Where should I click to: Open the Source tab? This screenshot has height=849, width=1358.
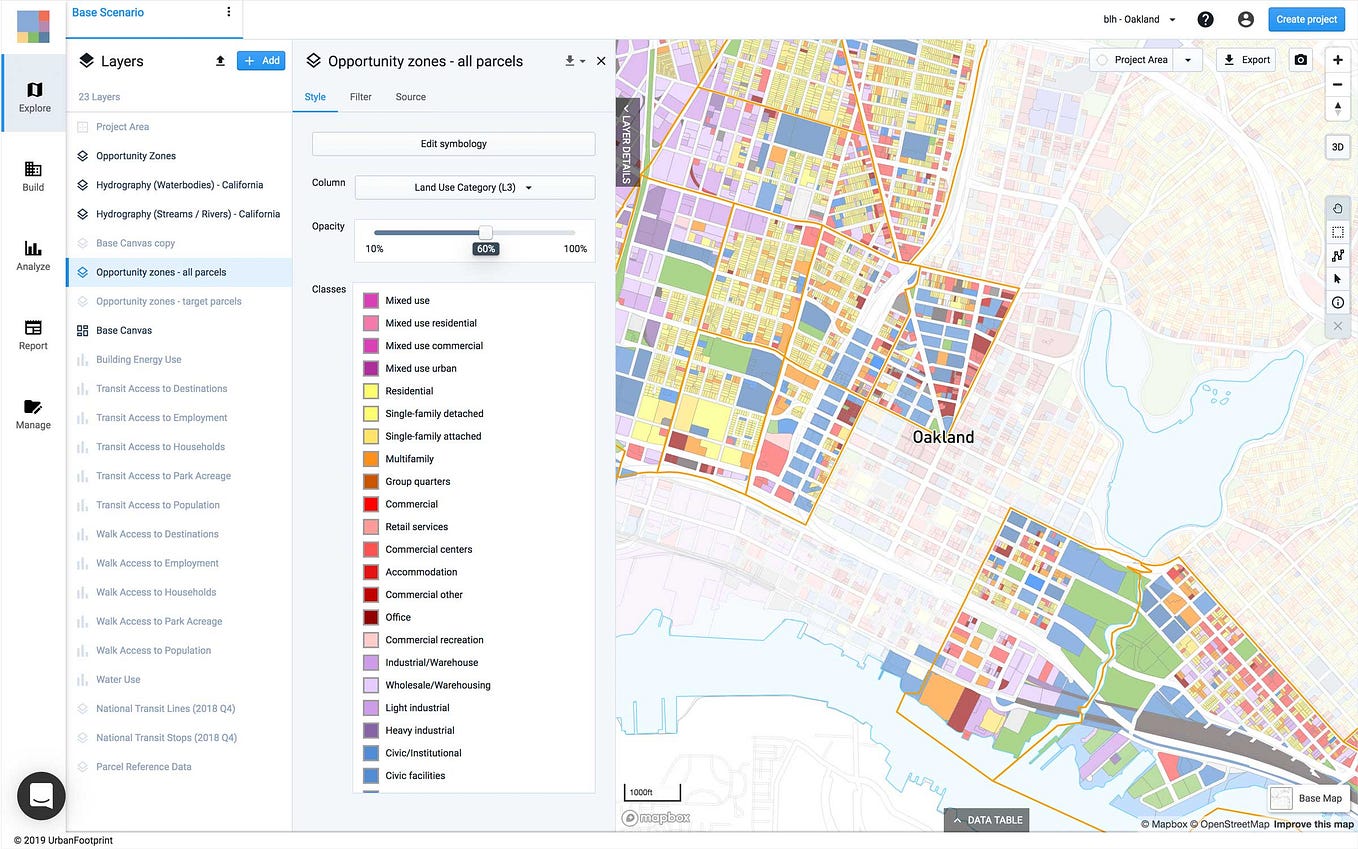[410, 97]
